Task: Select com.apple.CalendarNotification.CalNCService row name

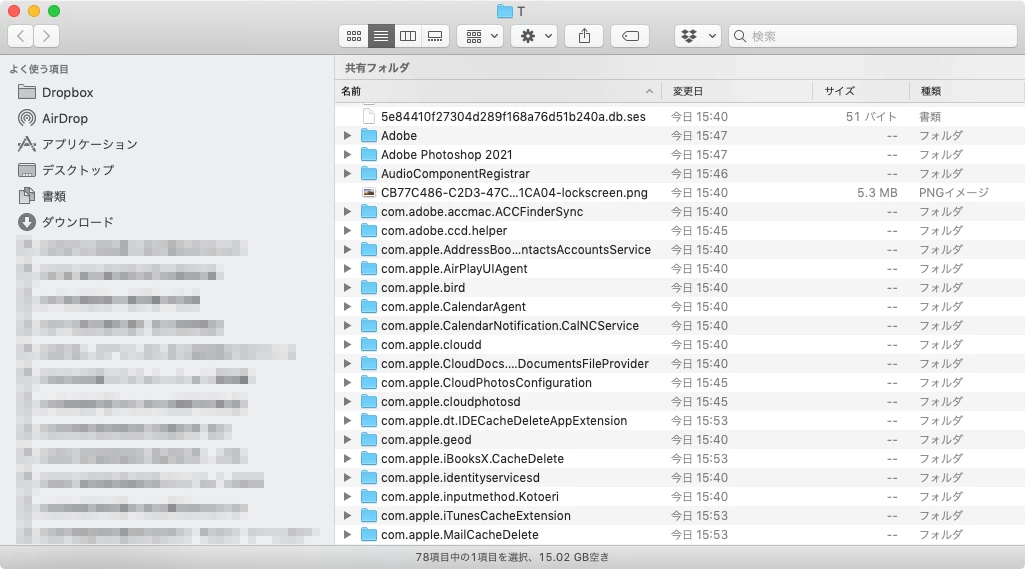Action: (510, 326)
